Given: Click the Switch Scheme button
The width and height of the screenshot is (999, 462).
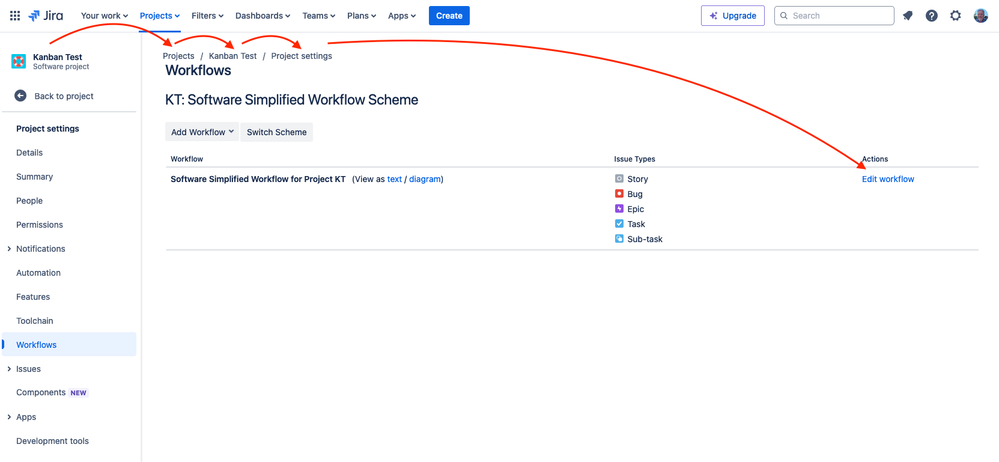Looking at the screenshot, I should point(277,132).
